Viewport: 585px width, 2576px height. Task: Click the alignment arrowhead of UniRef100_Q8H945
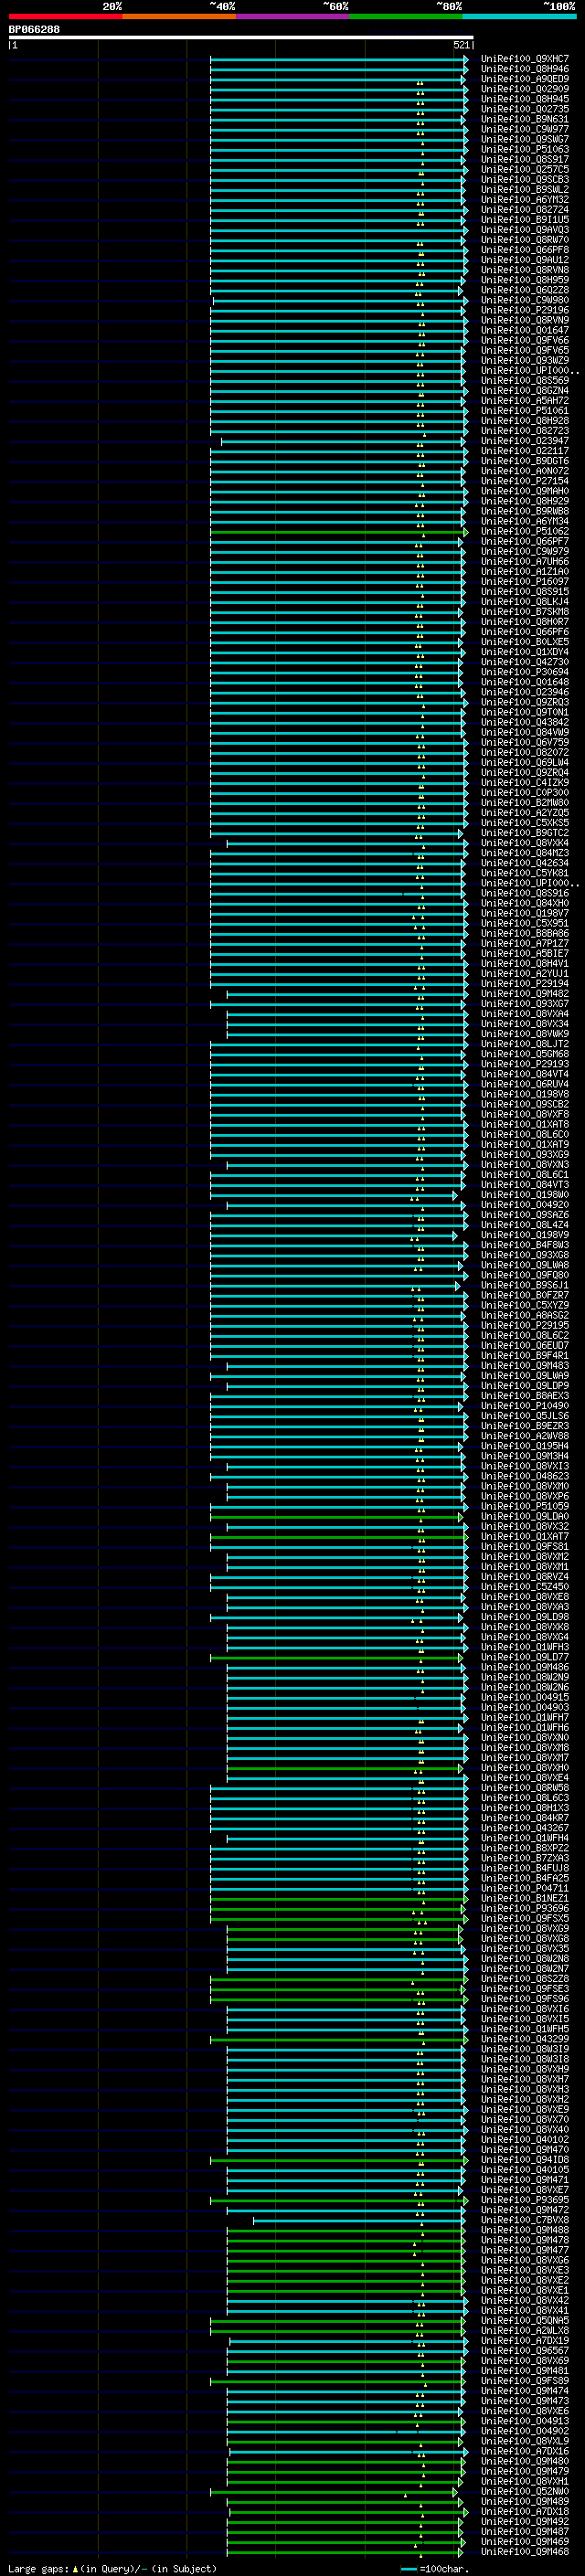pos(466,99)
